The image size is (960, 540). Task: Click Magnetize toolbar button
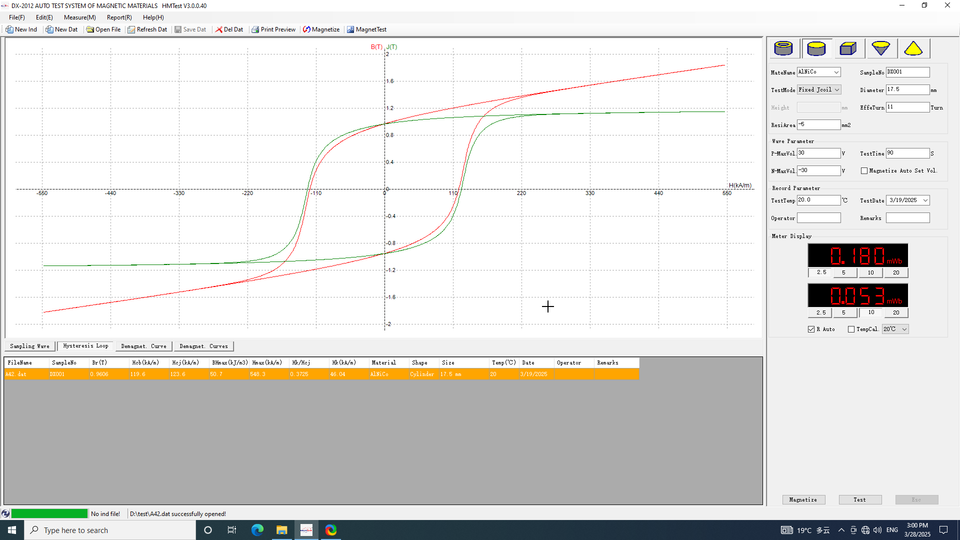pos(321,29)
